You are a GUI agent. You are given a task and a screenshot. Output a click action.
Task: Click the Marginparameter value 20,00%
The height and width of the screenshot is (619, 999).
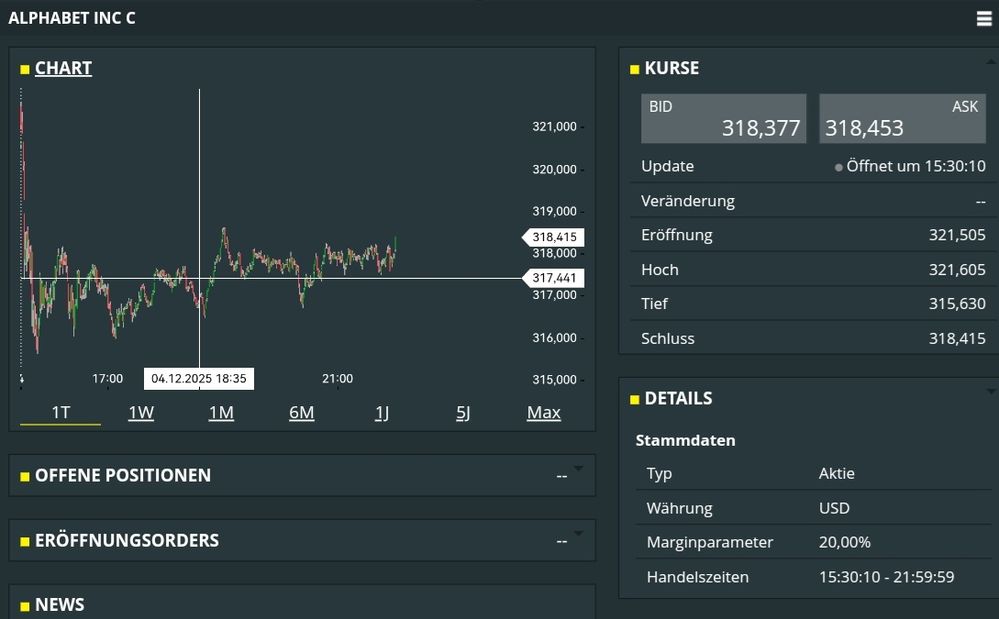point(845,543)
